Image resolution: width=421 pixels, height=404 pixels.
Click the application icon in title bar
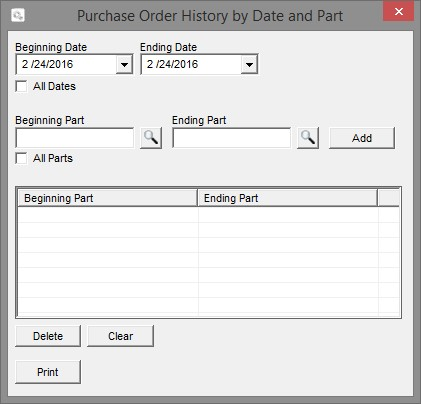pos(18,15)
